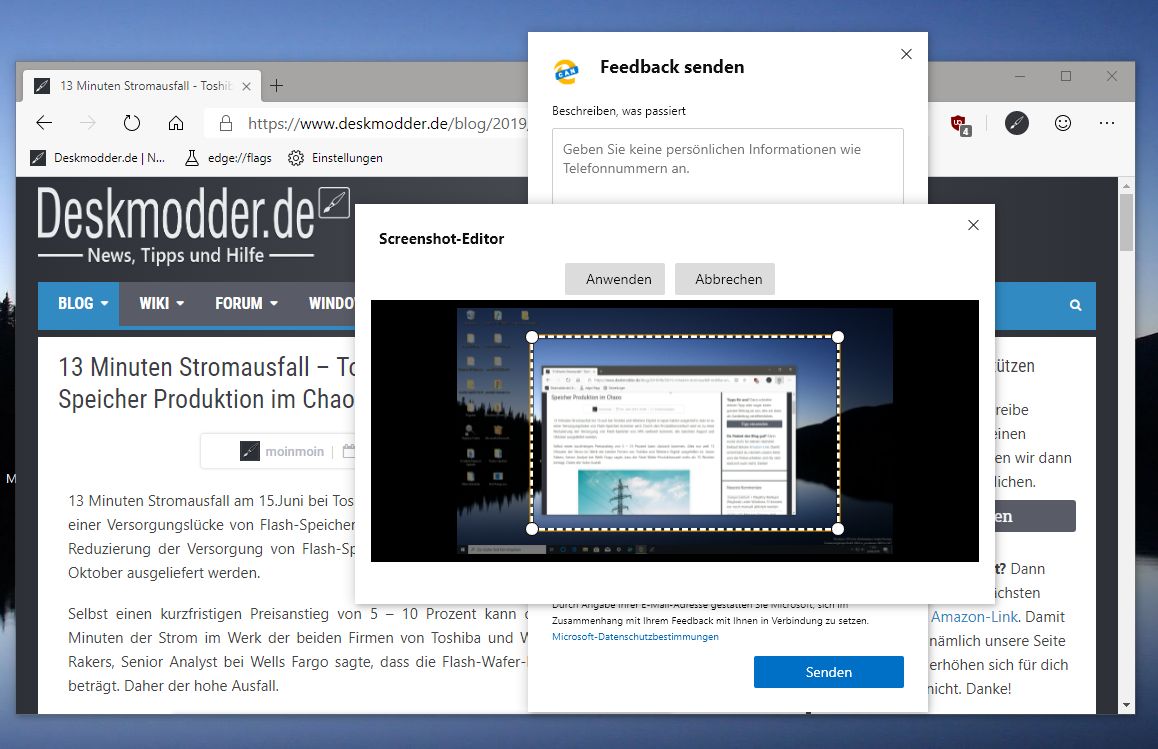Viewport: 1158px width, 749px height.
Task: Send feedback with the Senden button
Action: click(829, 672)
